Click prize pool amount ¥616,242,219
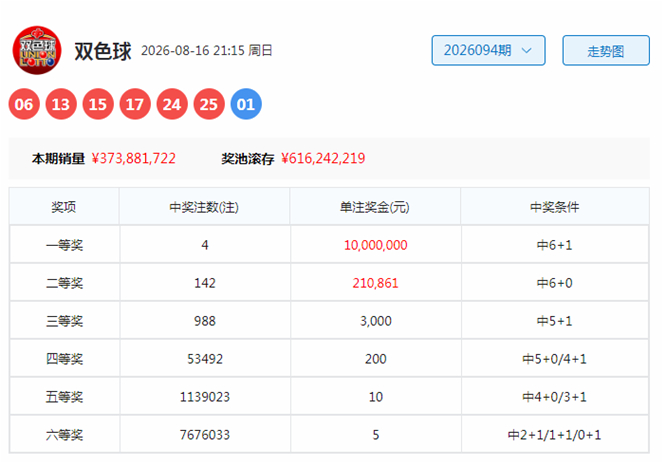Viewport: 662px width, 462px height. [323, 158]
